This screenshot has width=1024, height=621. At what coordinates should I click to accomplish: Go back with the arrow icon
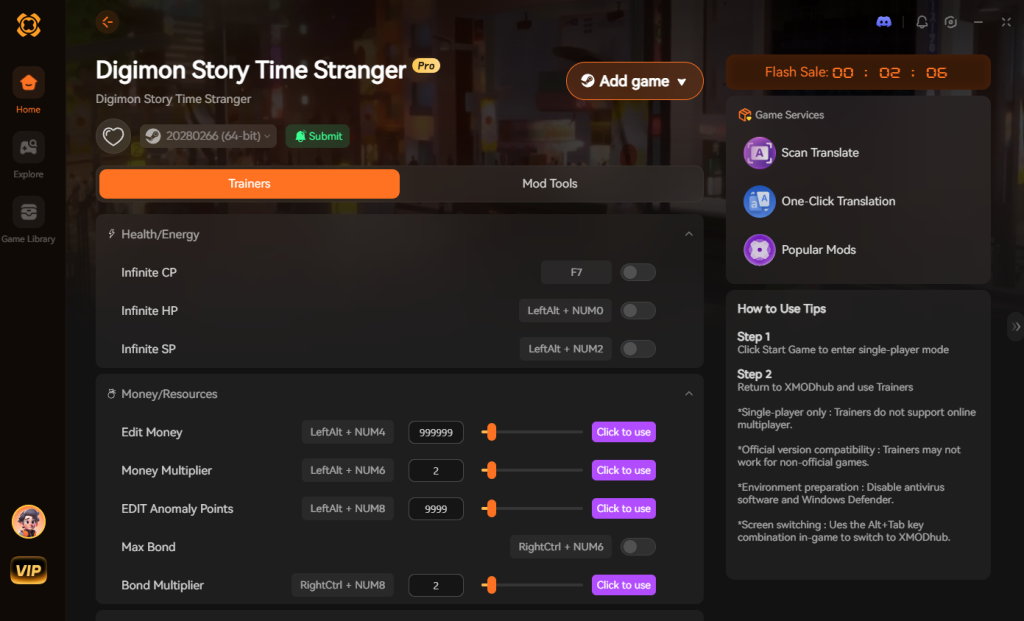click(107, 22)
